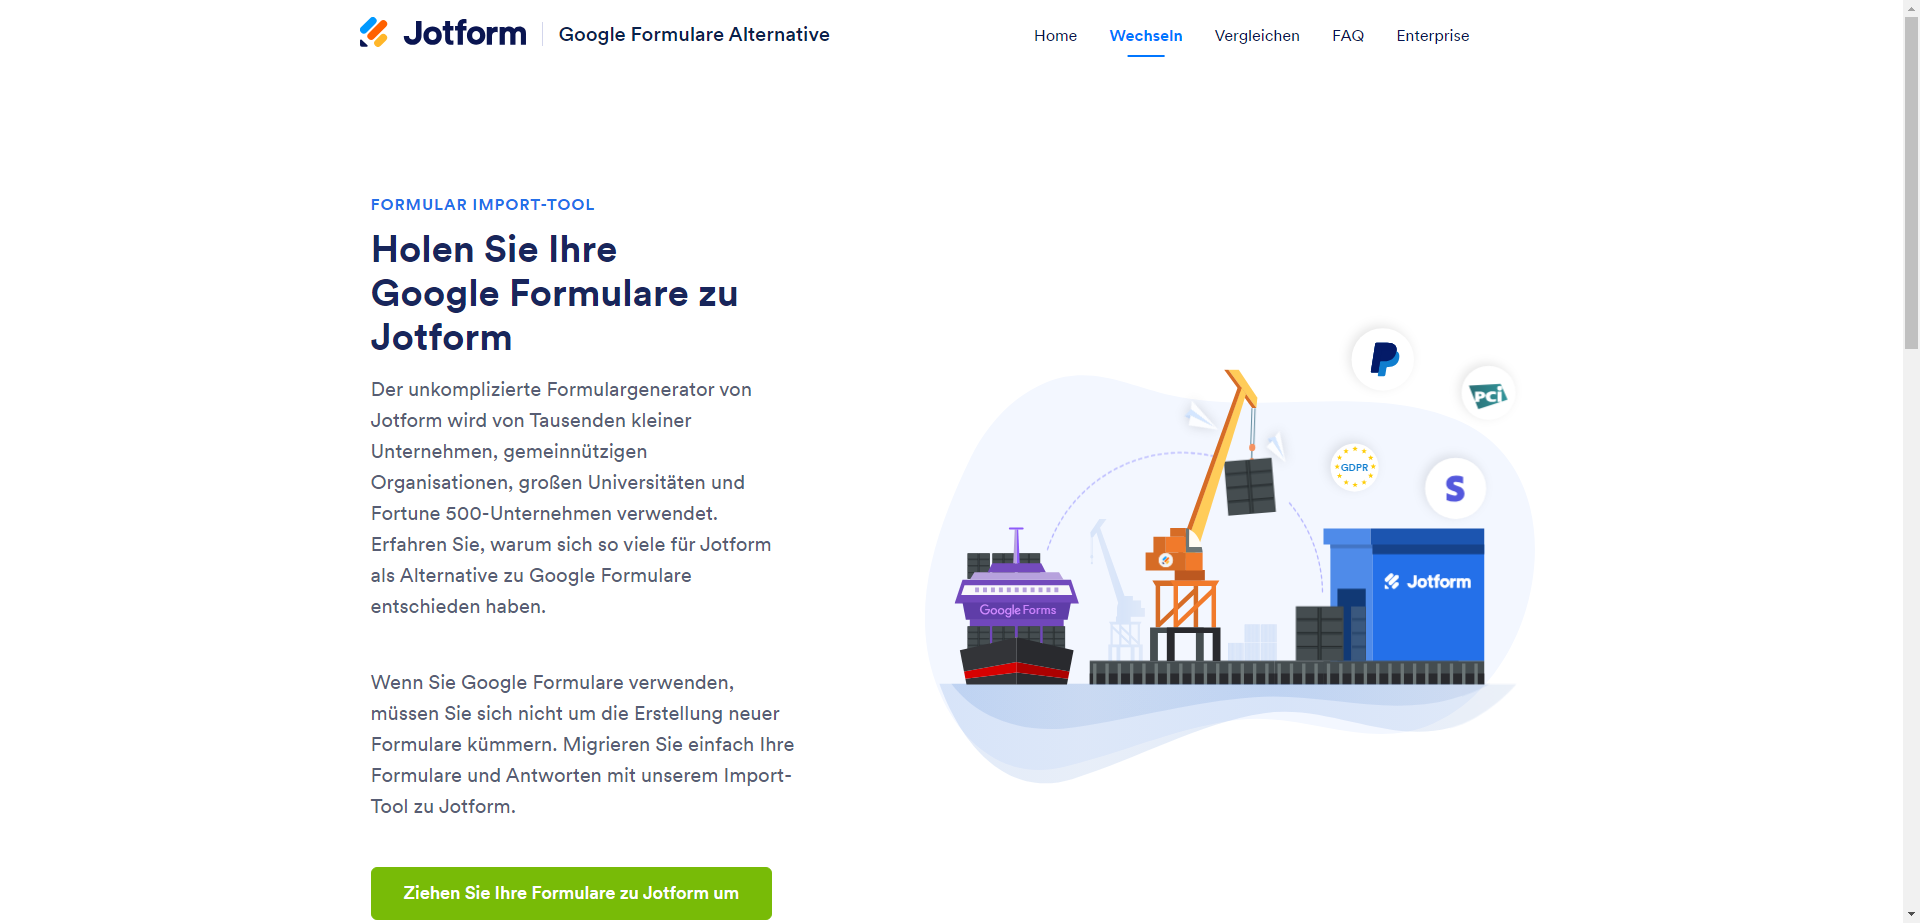Open the FAQ navigation item

(1348, 36)
